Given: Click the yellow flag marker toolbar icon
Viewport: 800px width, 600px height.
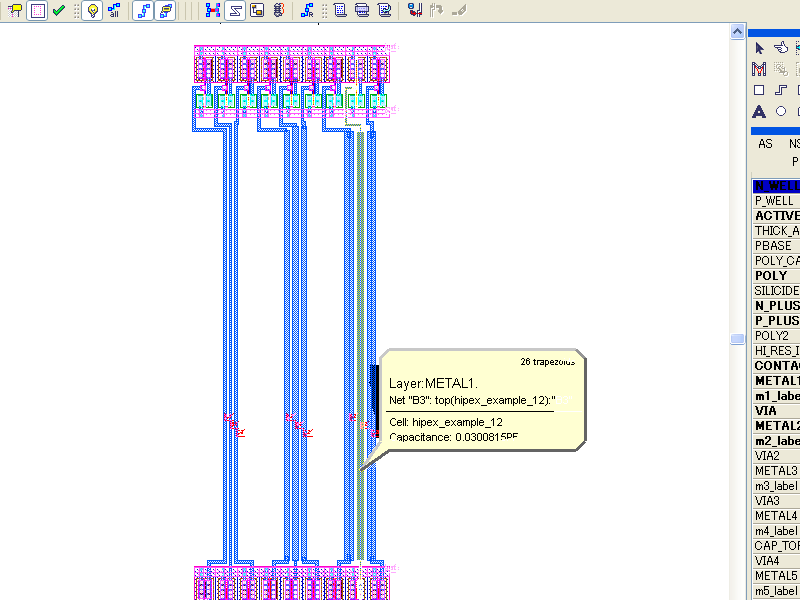Looking at the screenshot, I should (15, 11).
